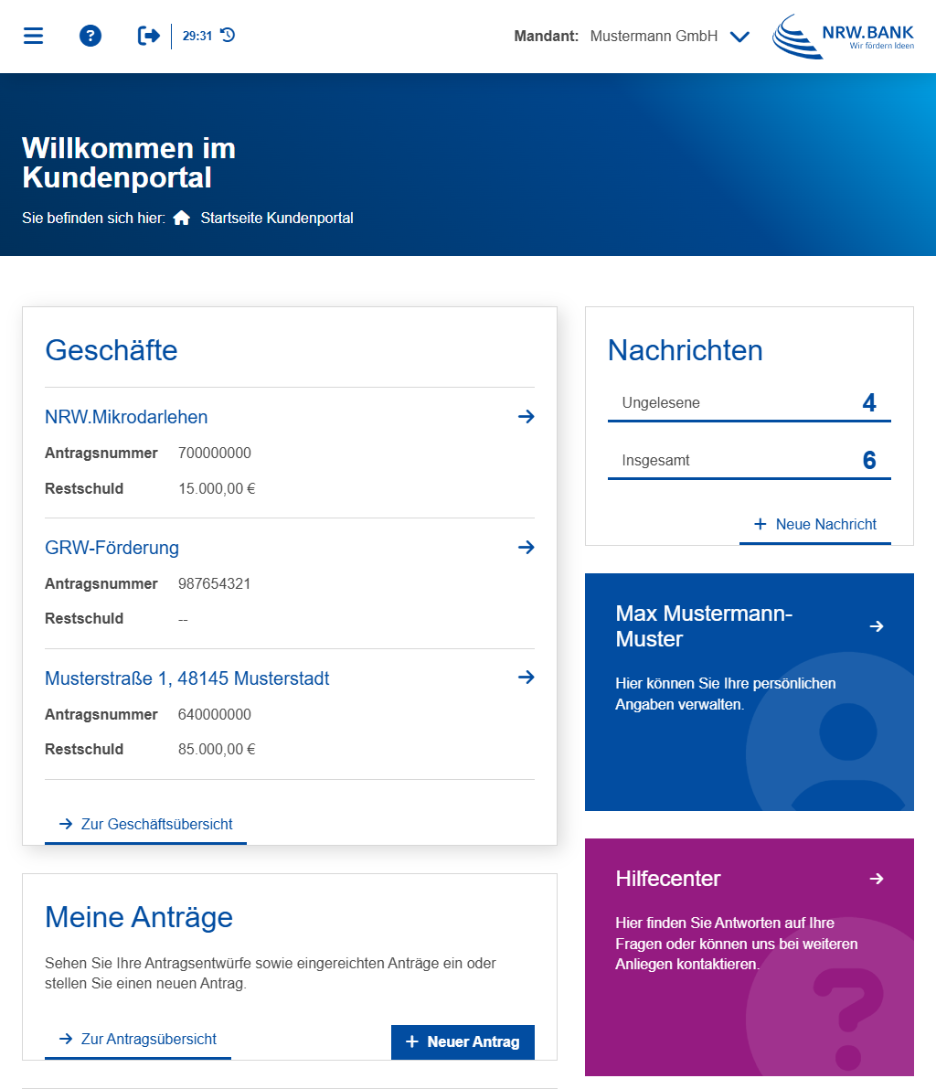Click the Meine Anträge heading
This screenshot has width=936, height=1089.
(139, 917)
